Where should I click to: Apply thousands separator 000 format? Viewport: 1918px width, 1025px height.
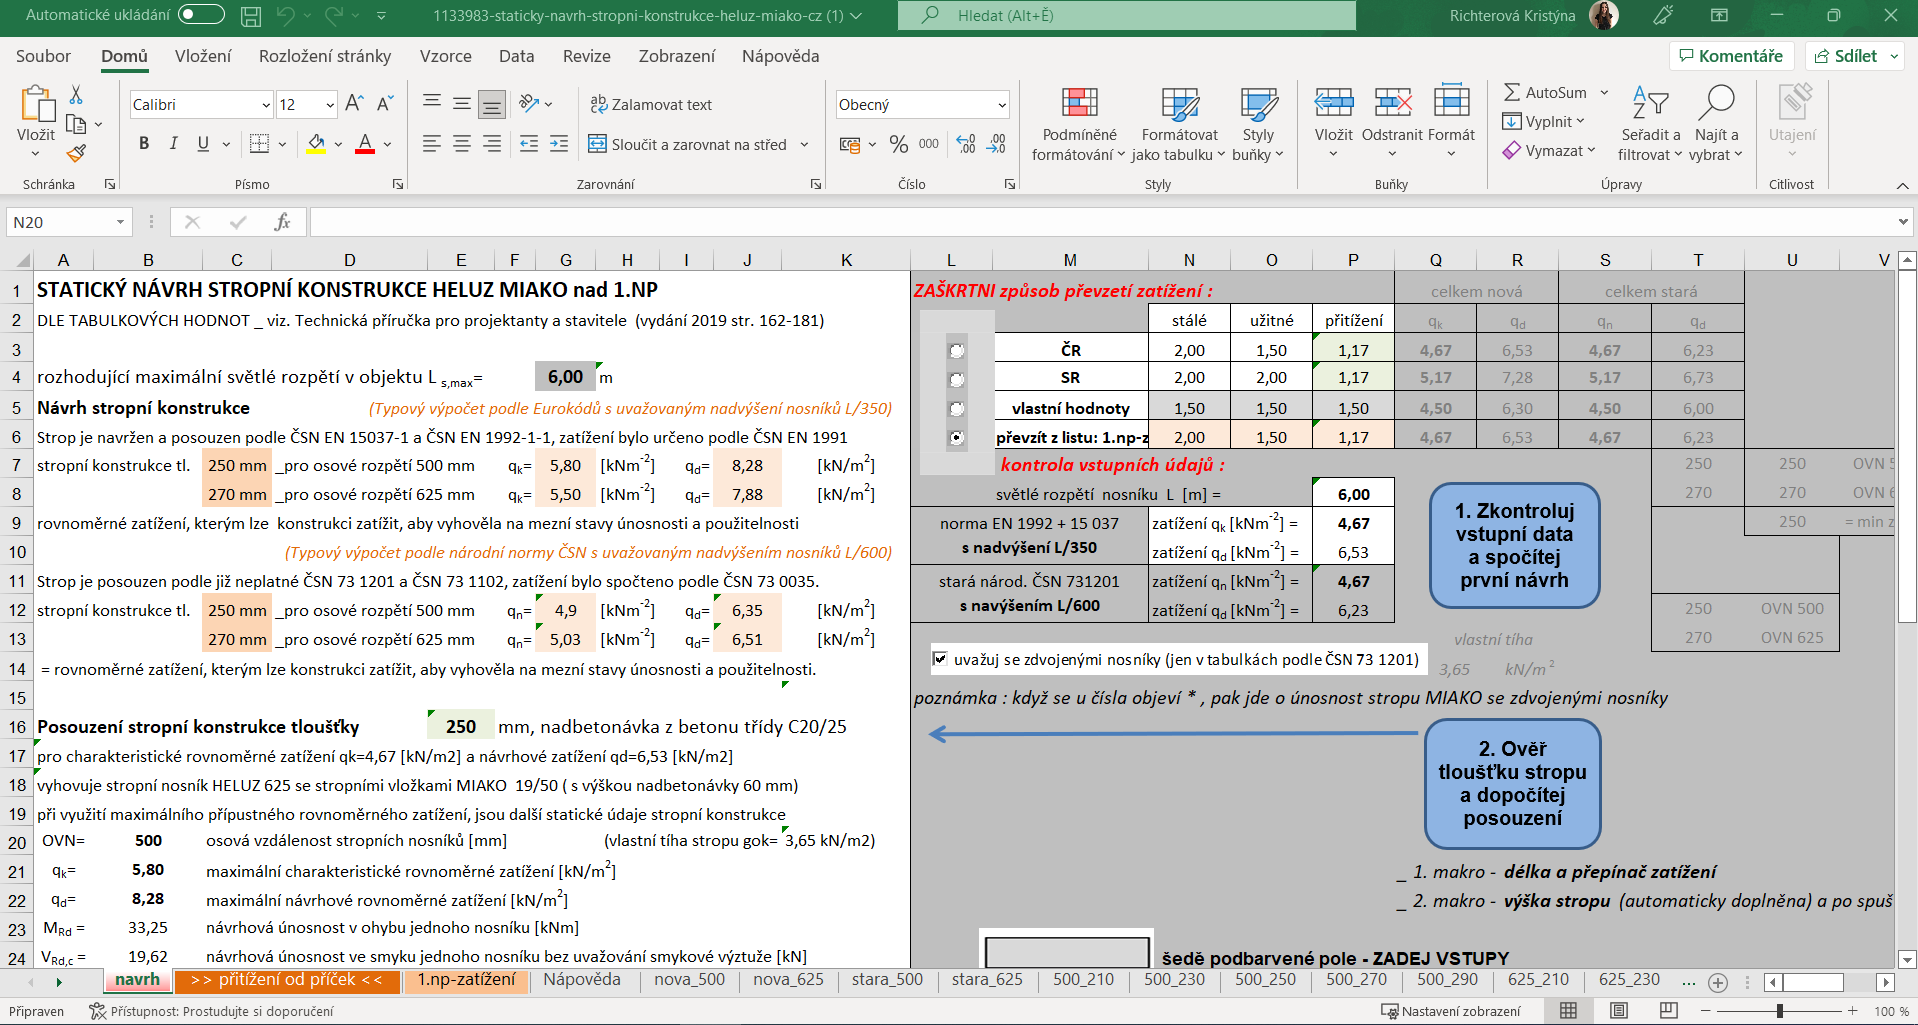point(929,144)
